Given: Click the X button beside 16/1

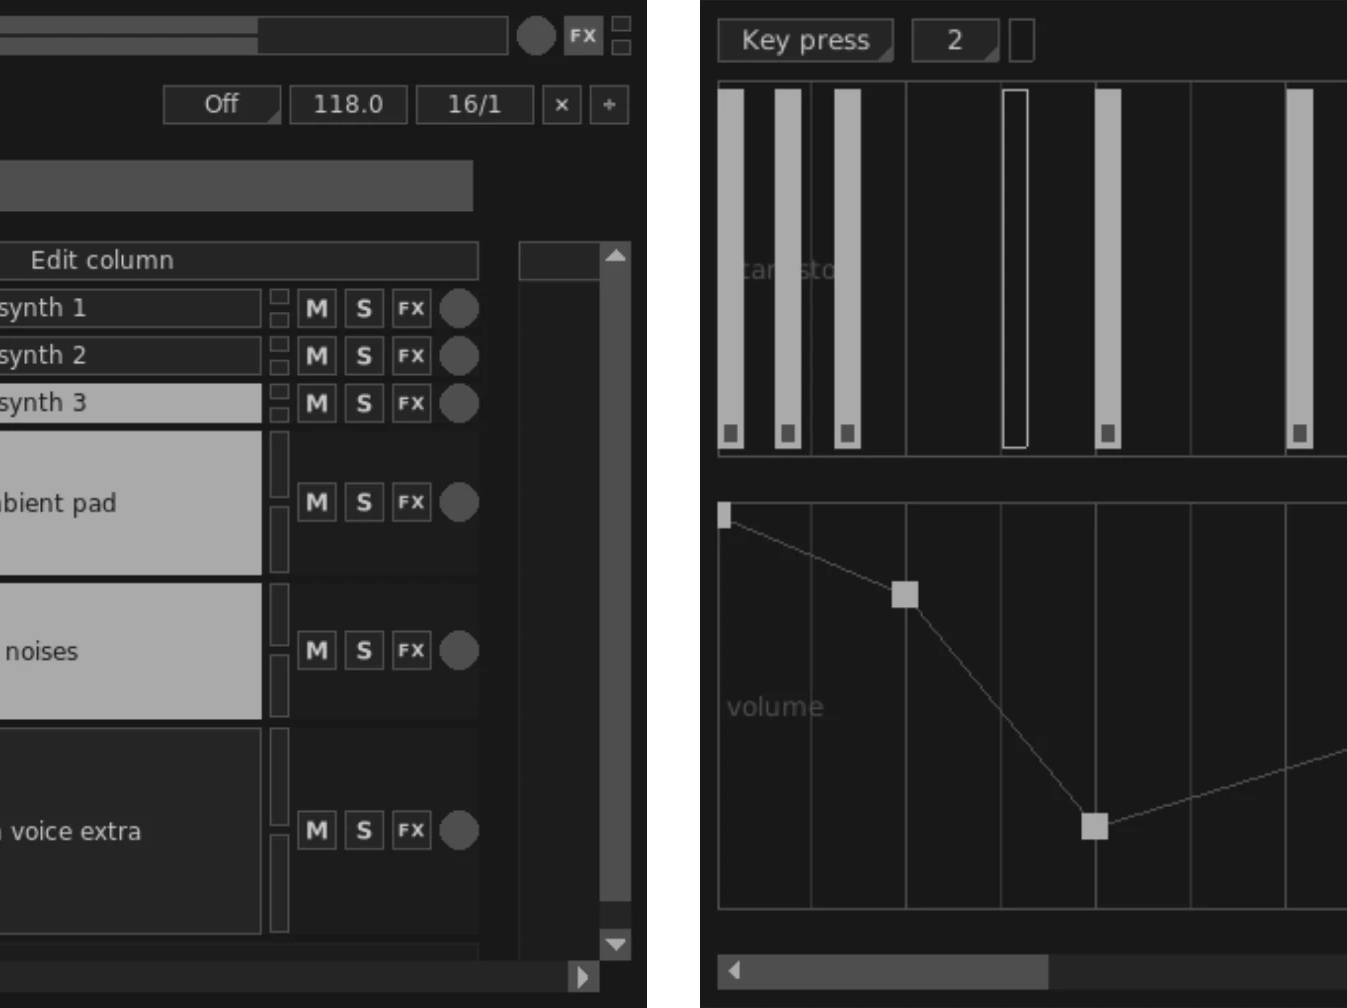Looking at the screenshot, I should [561, 105].
